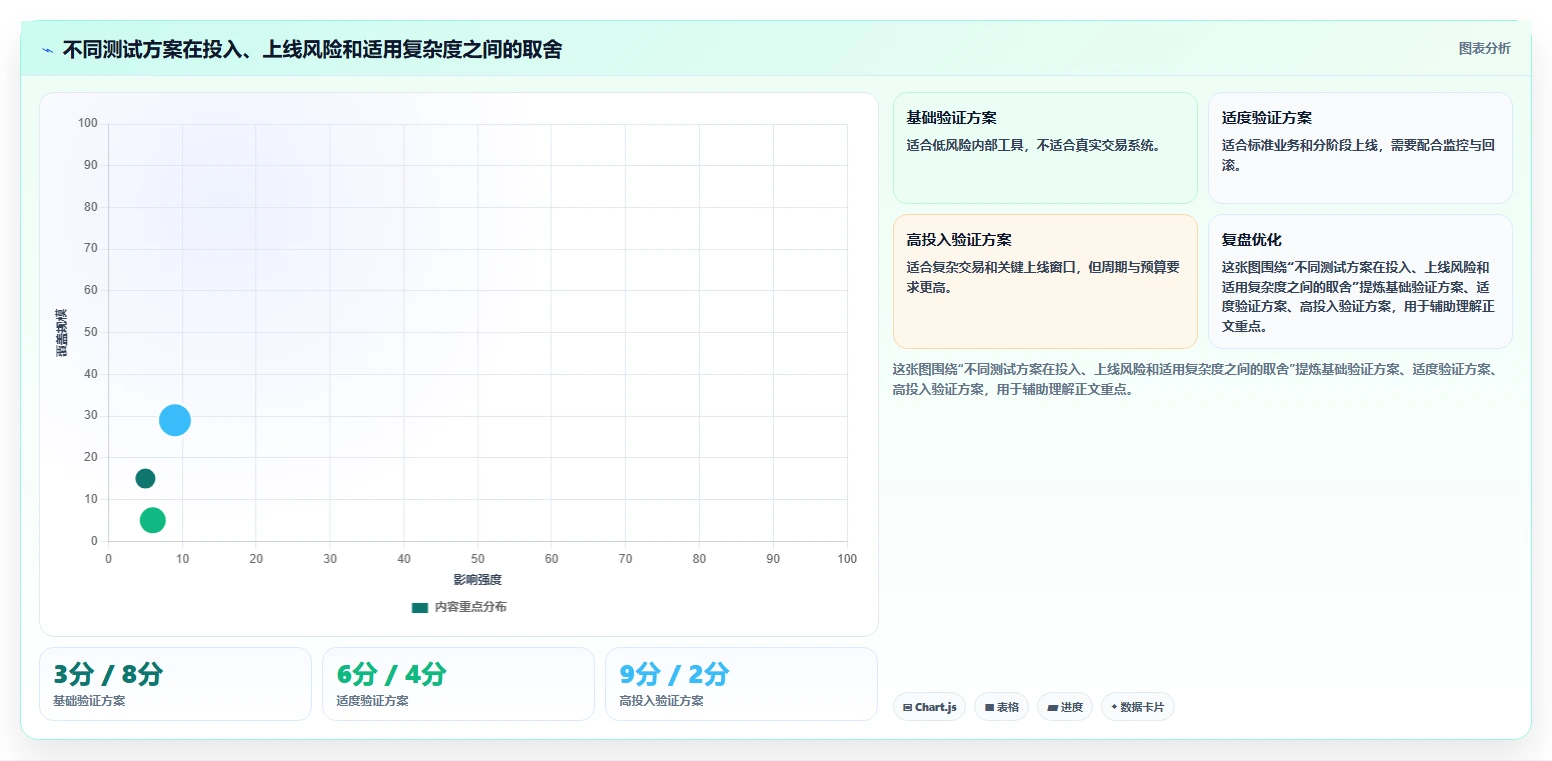Click the 50 tick on the x-axis
The height and width of the screenshot is (761, 1552).
tap(477, 559)
